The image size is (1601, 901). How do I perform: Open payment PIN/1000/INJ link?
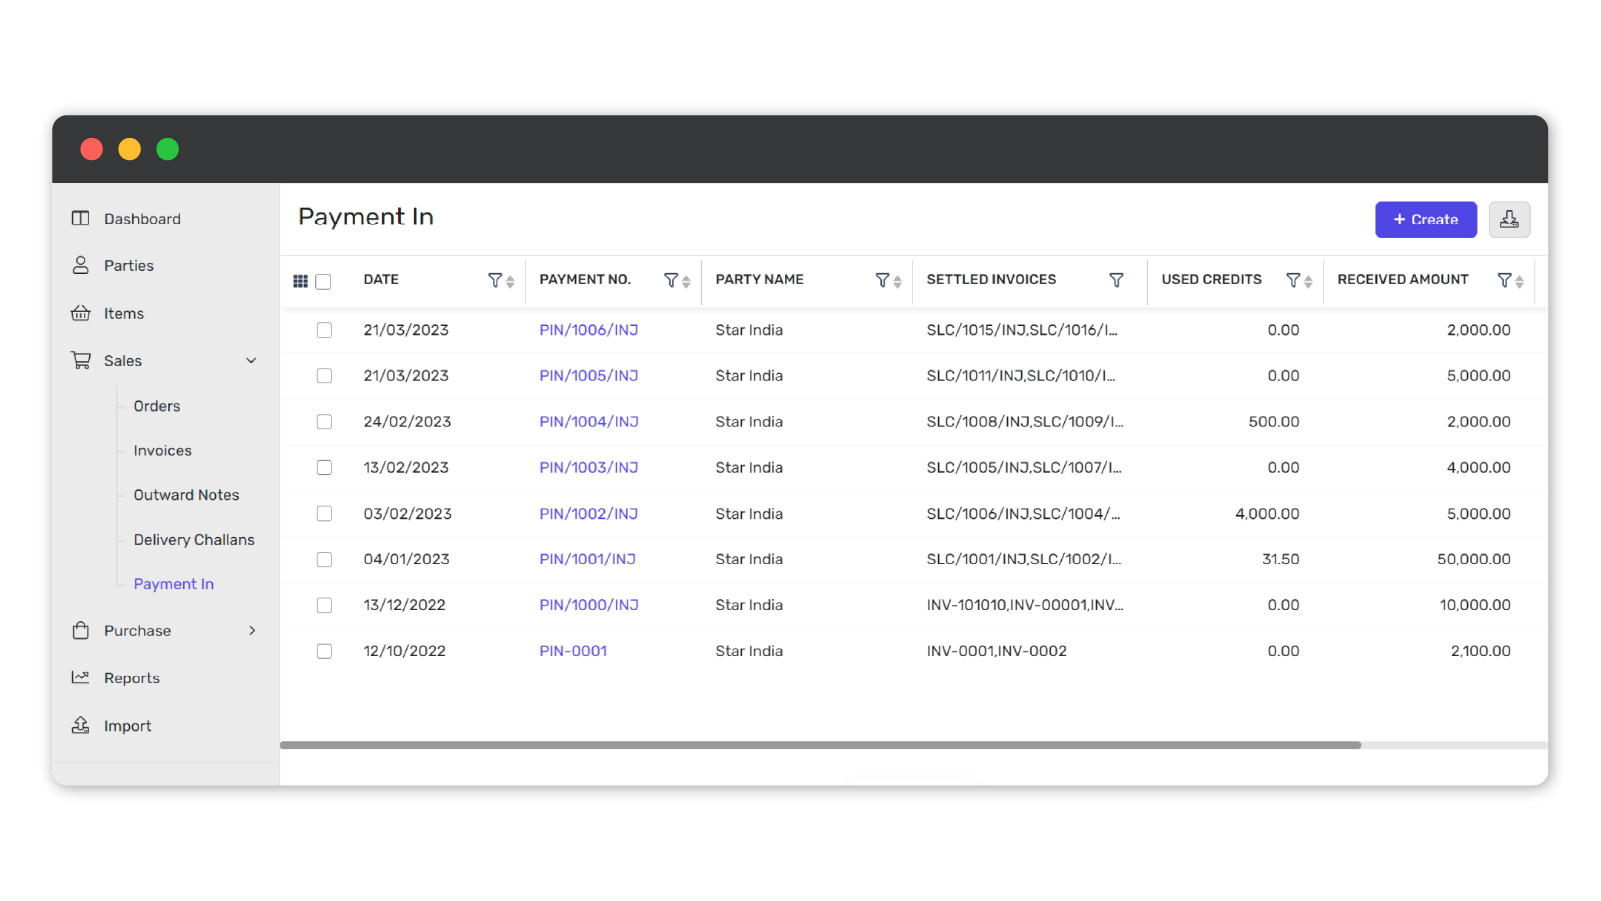[589, 605]
